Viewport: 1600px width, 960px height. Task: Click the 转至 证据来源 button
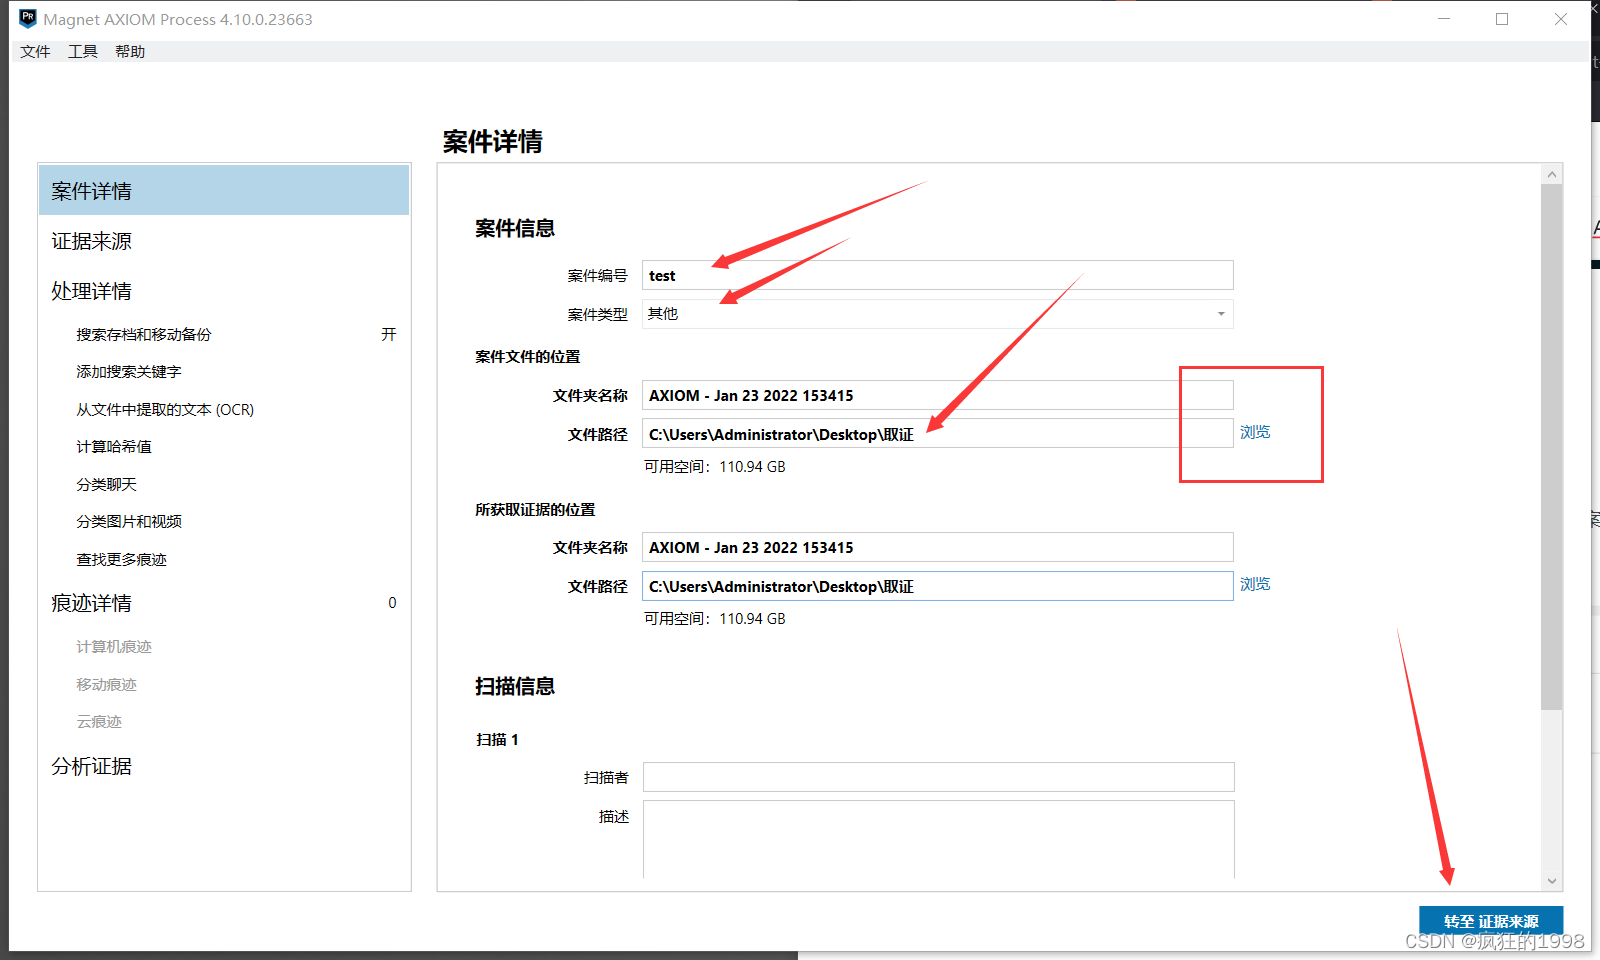coord(1491,920)
